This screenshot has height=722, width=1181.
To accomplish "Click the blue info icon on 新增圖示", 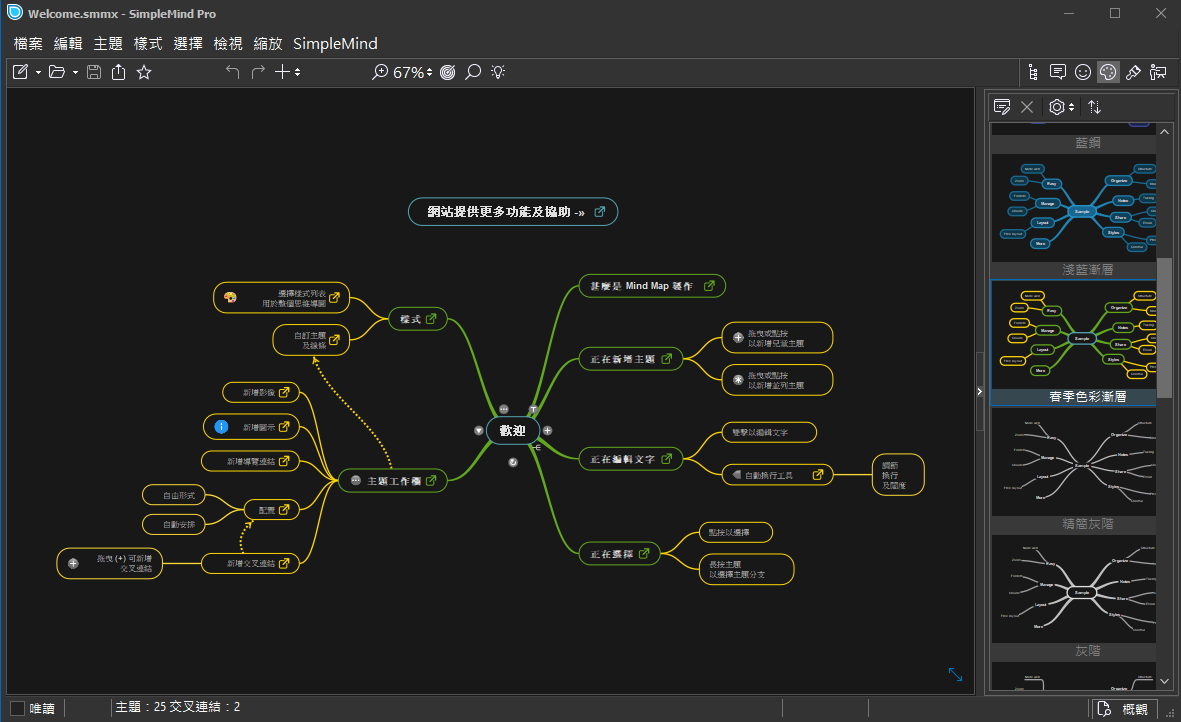I will [221, 427].
